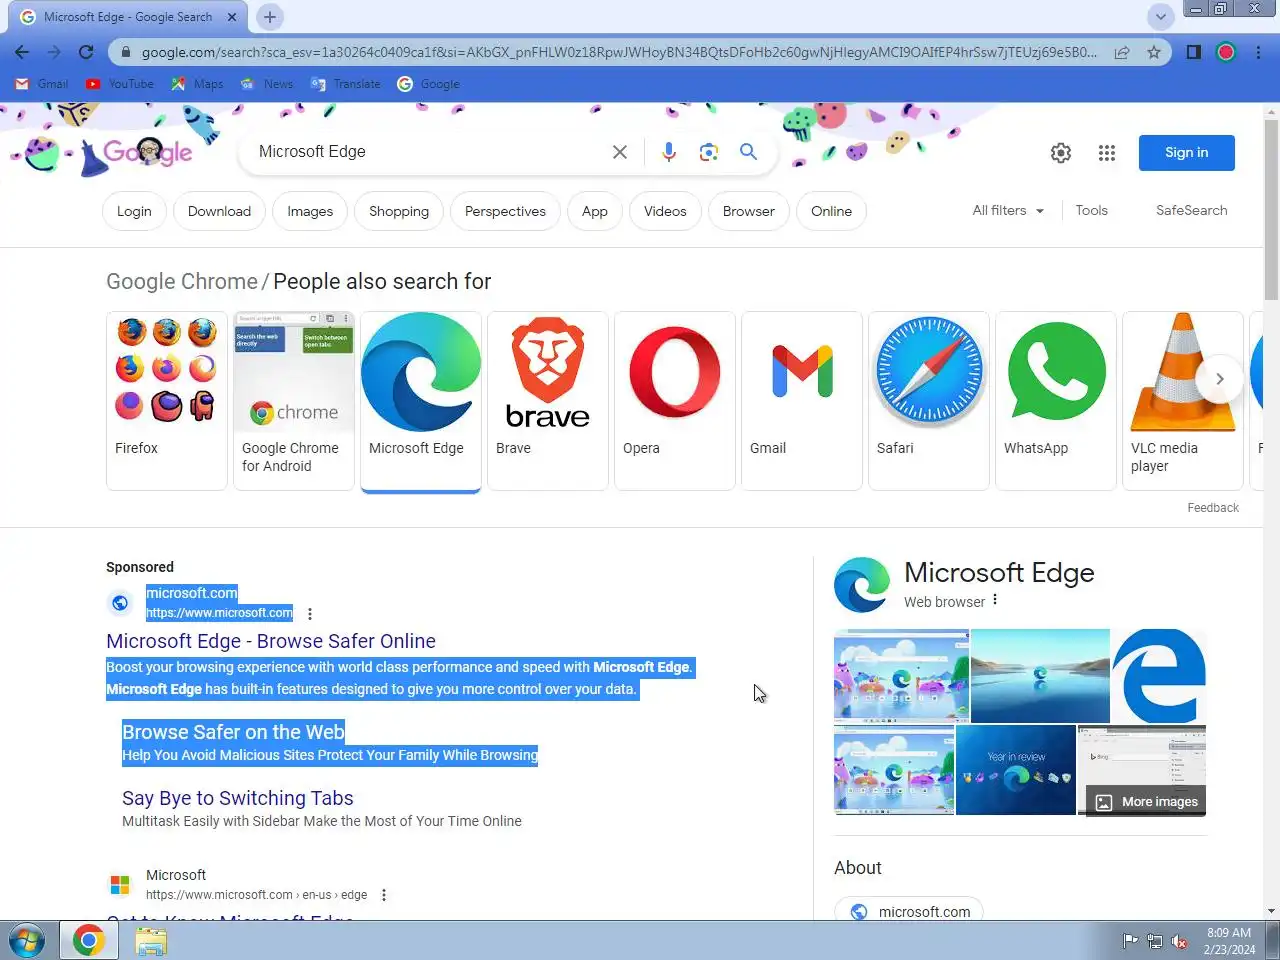Click the Google doodle logo

147,152
